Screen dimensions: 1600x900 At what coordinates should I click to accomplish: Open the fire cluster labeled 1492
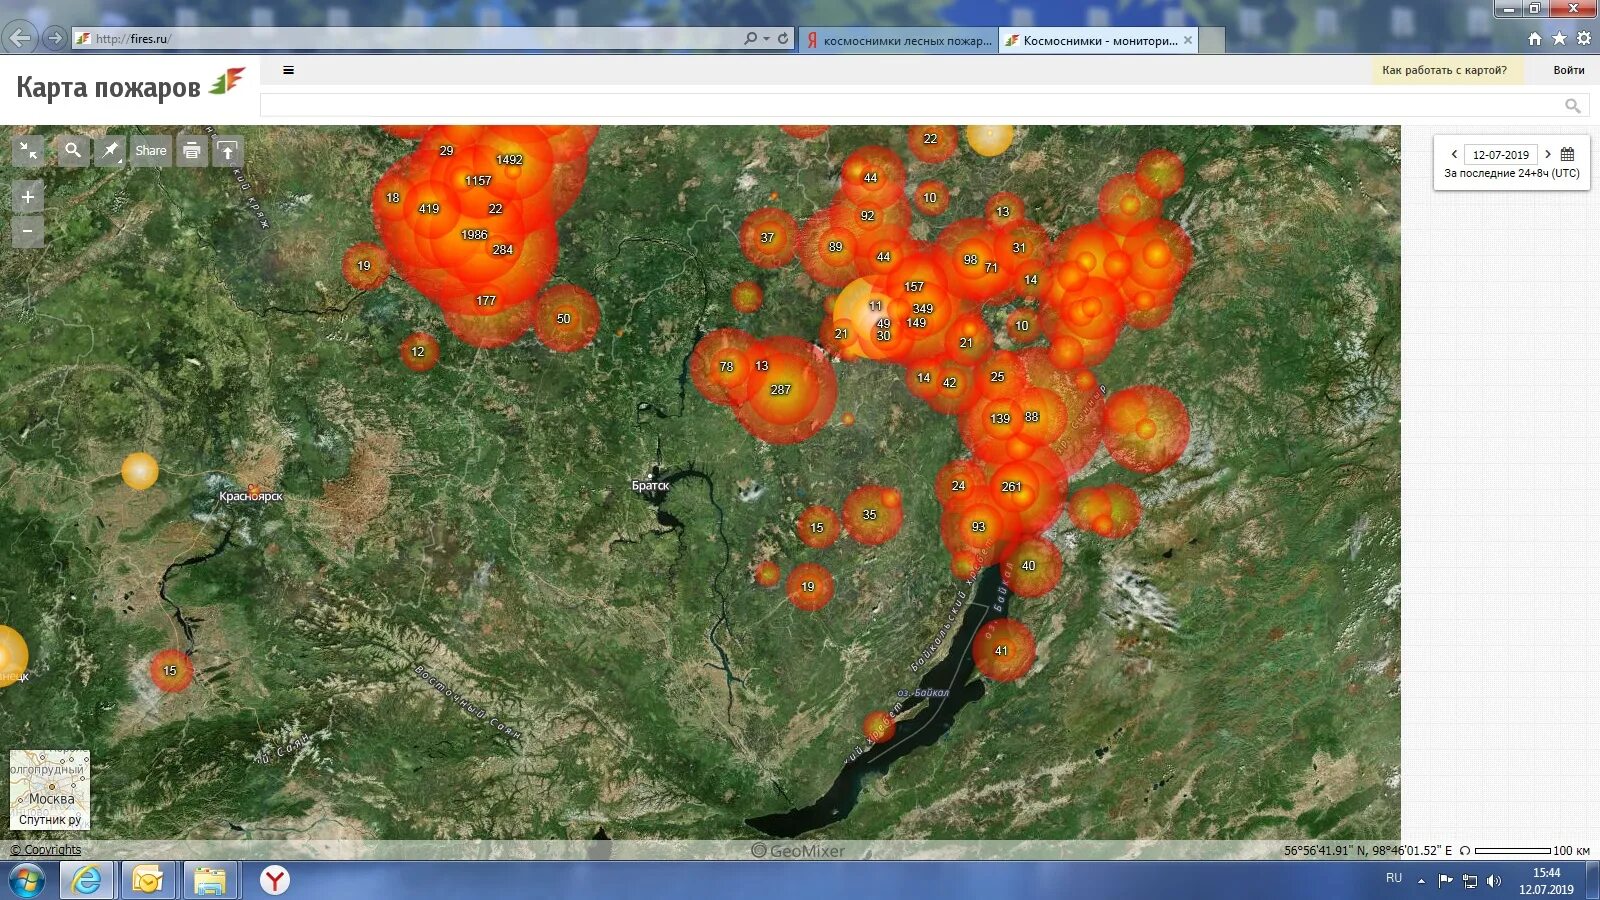(509, 160)
